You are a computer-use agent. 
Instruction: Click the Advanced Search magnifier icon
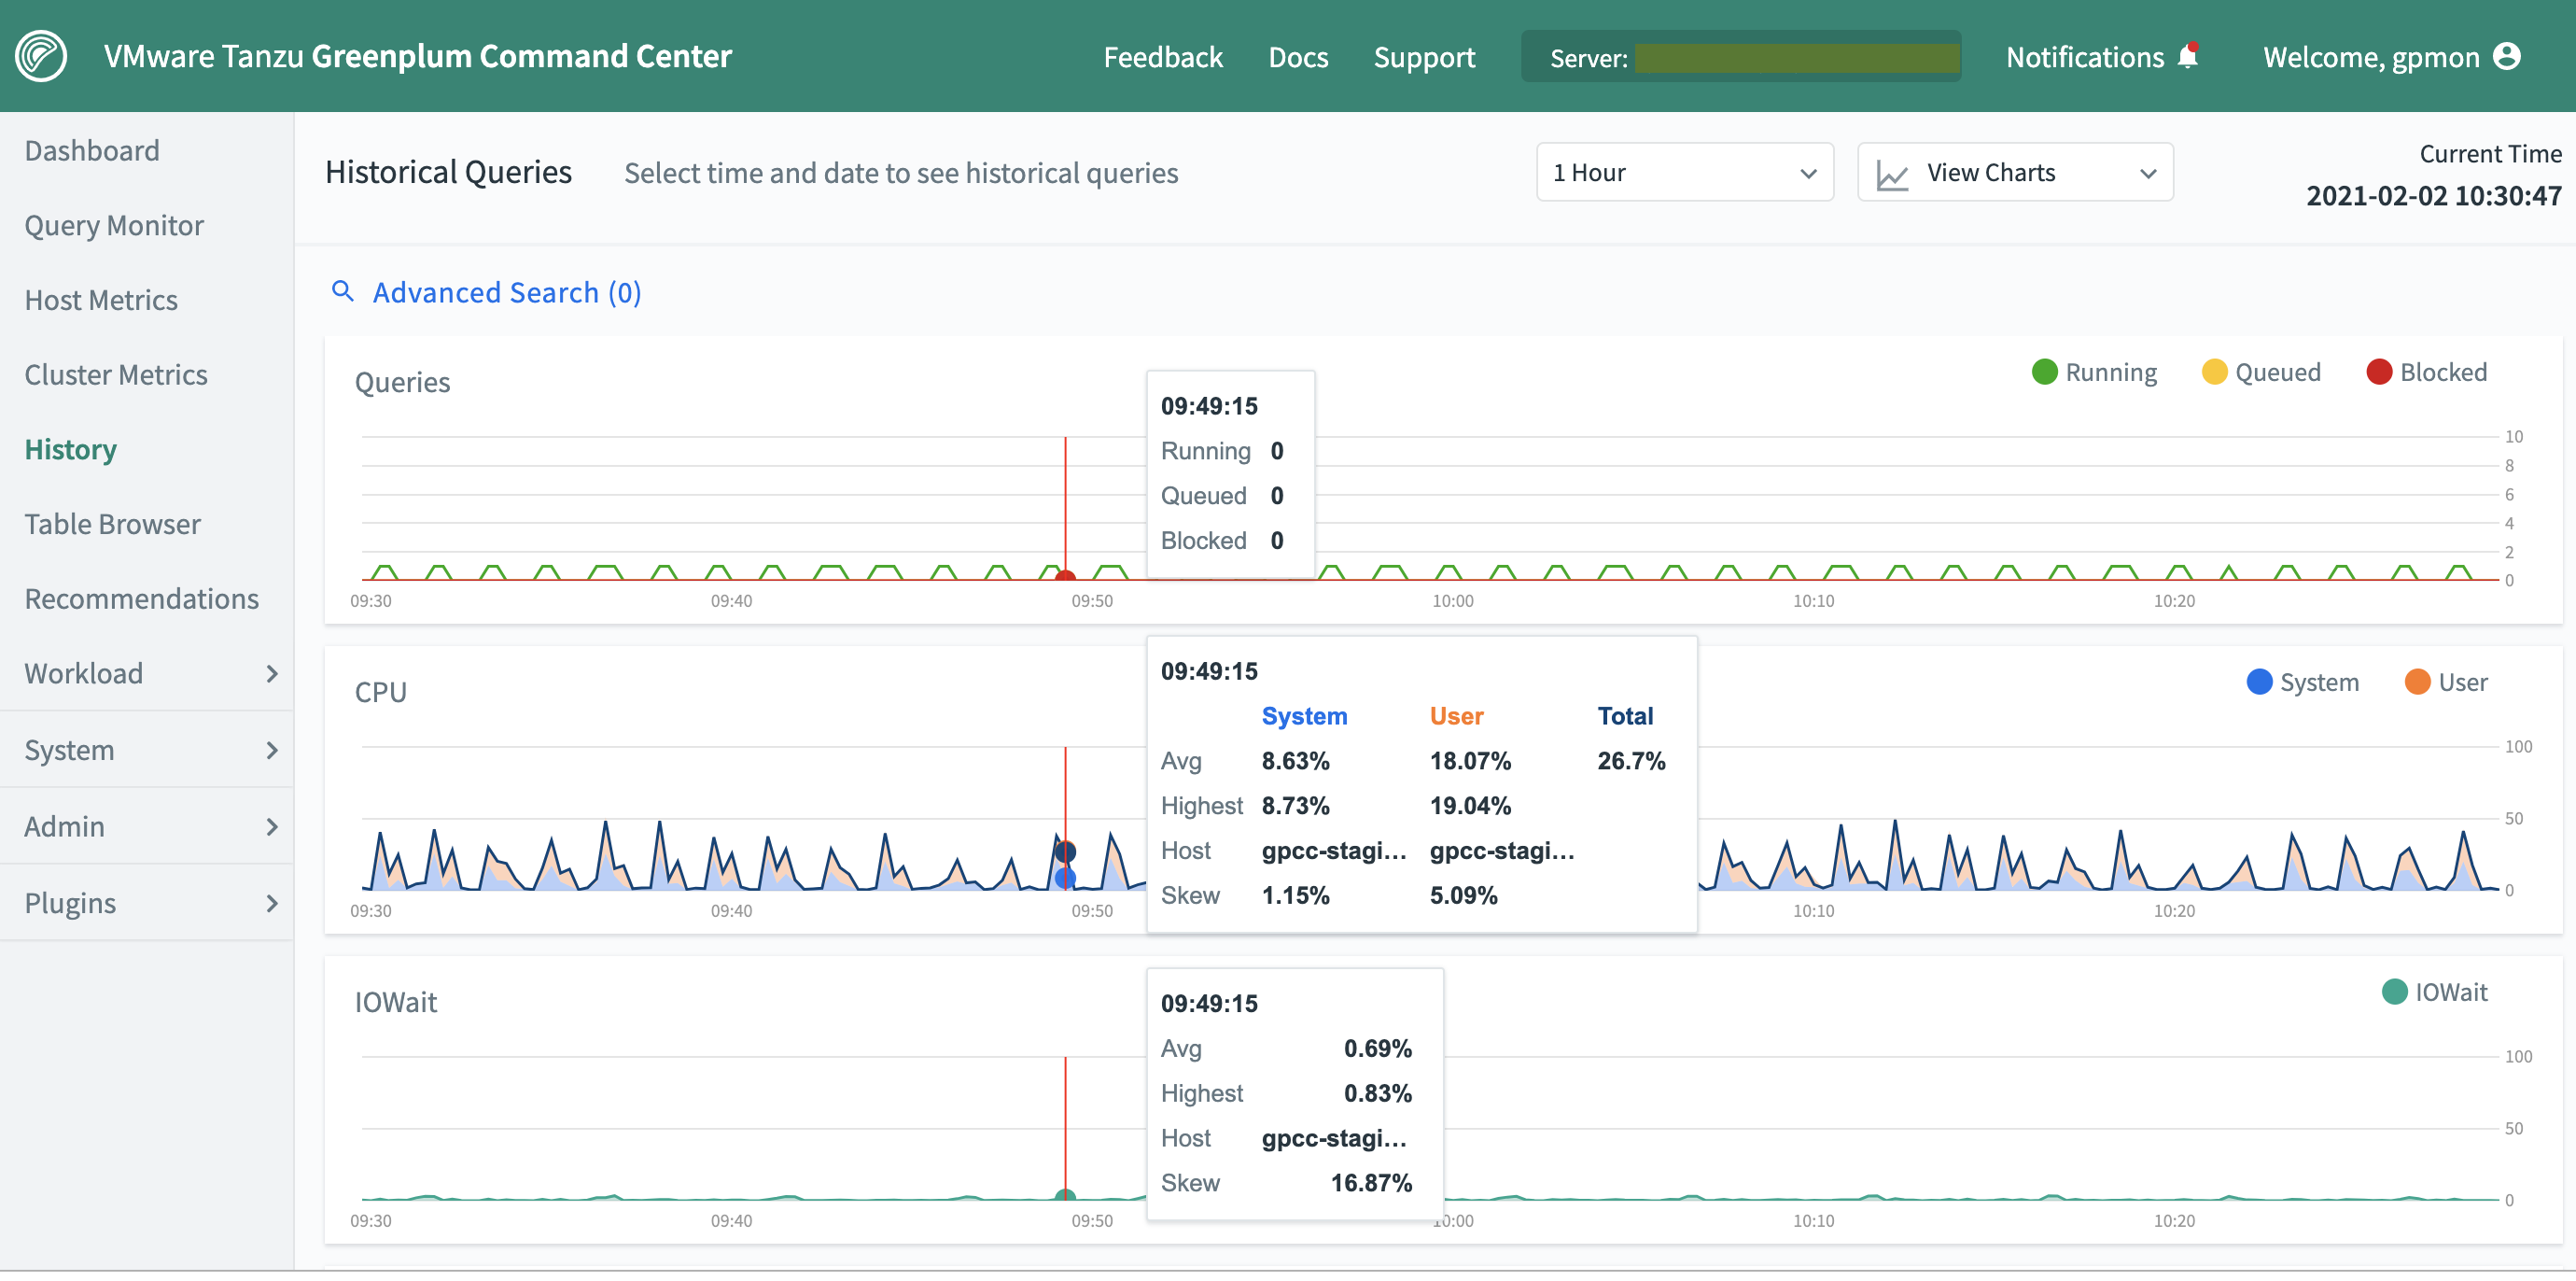pyautogui.click(x=343, y=291)
